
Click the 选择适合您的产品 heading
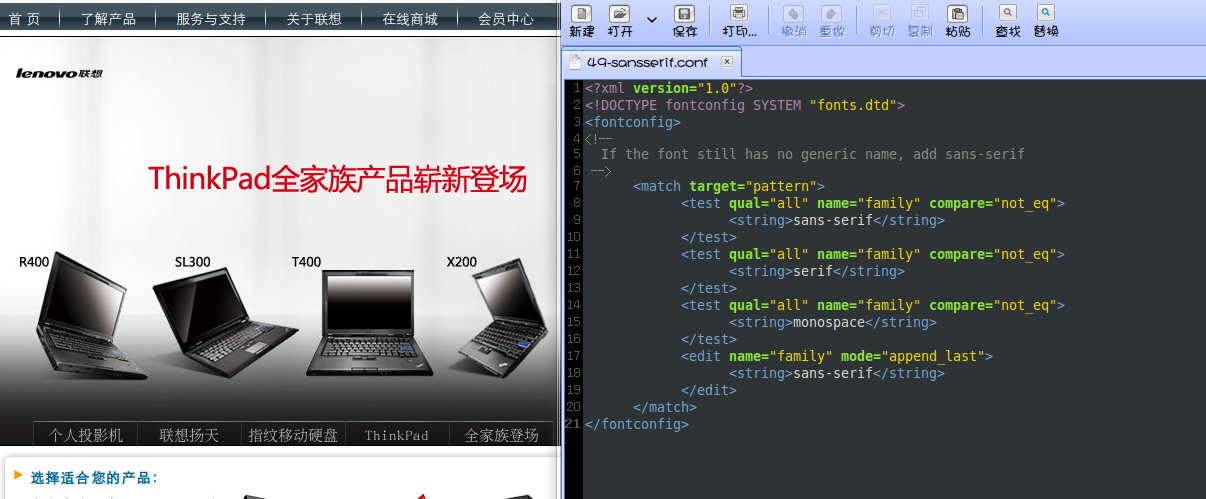pos(94,478)
